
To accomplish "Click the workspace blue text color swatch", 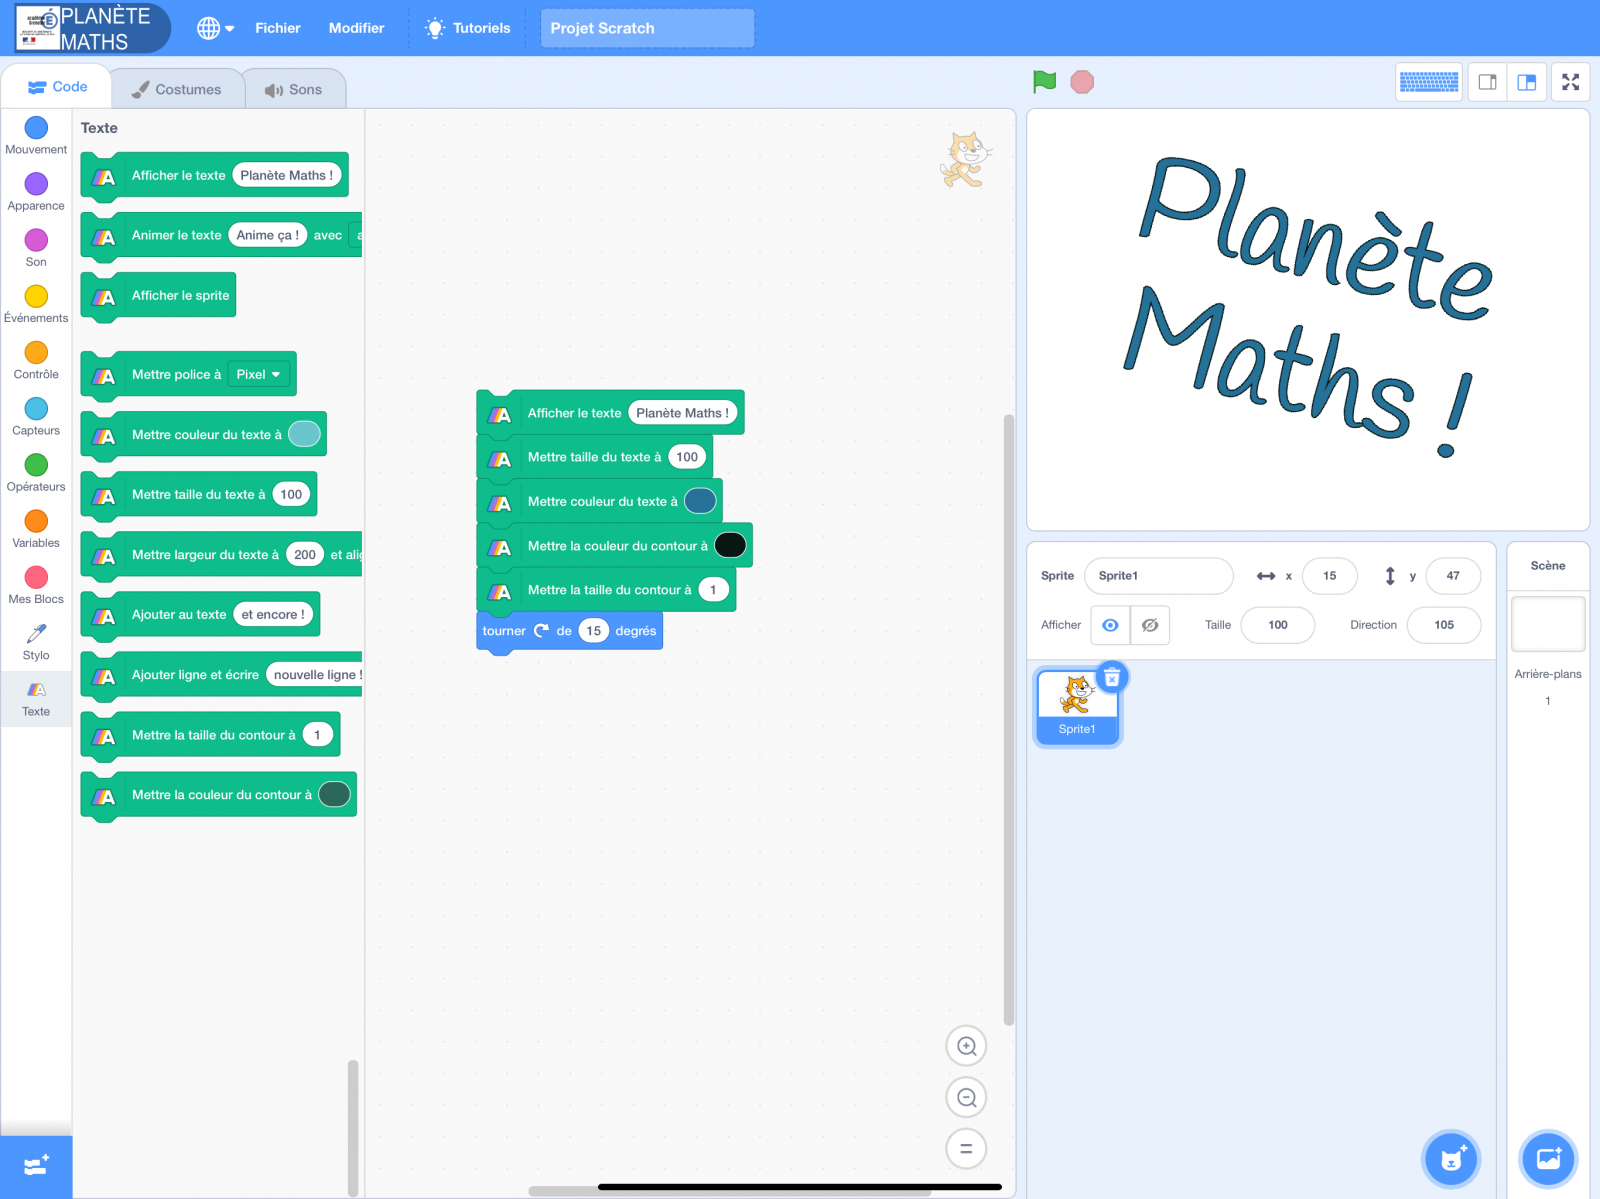I will tap(700, 501).
